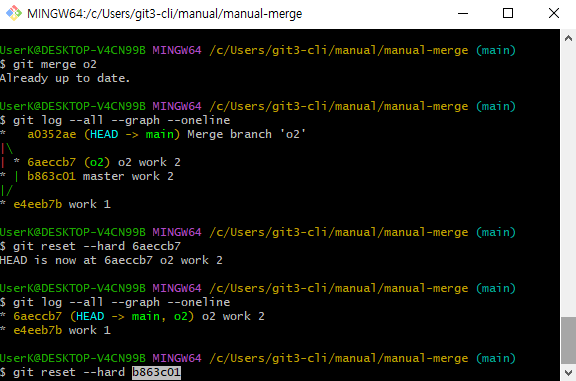Click the '(o2)' branch label on the graph row

(x=97, y=162)
